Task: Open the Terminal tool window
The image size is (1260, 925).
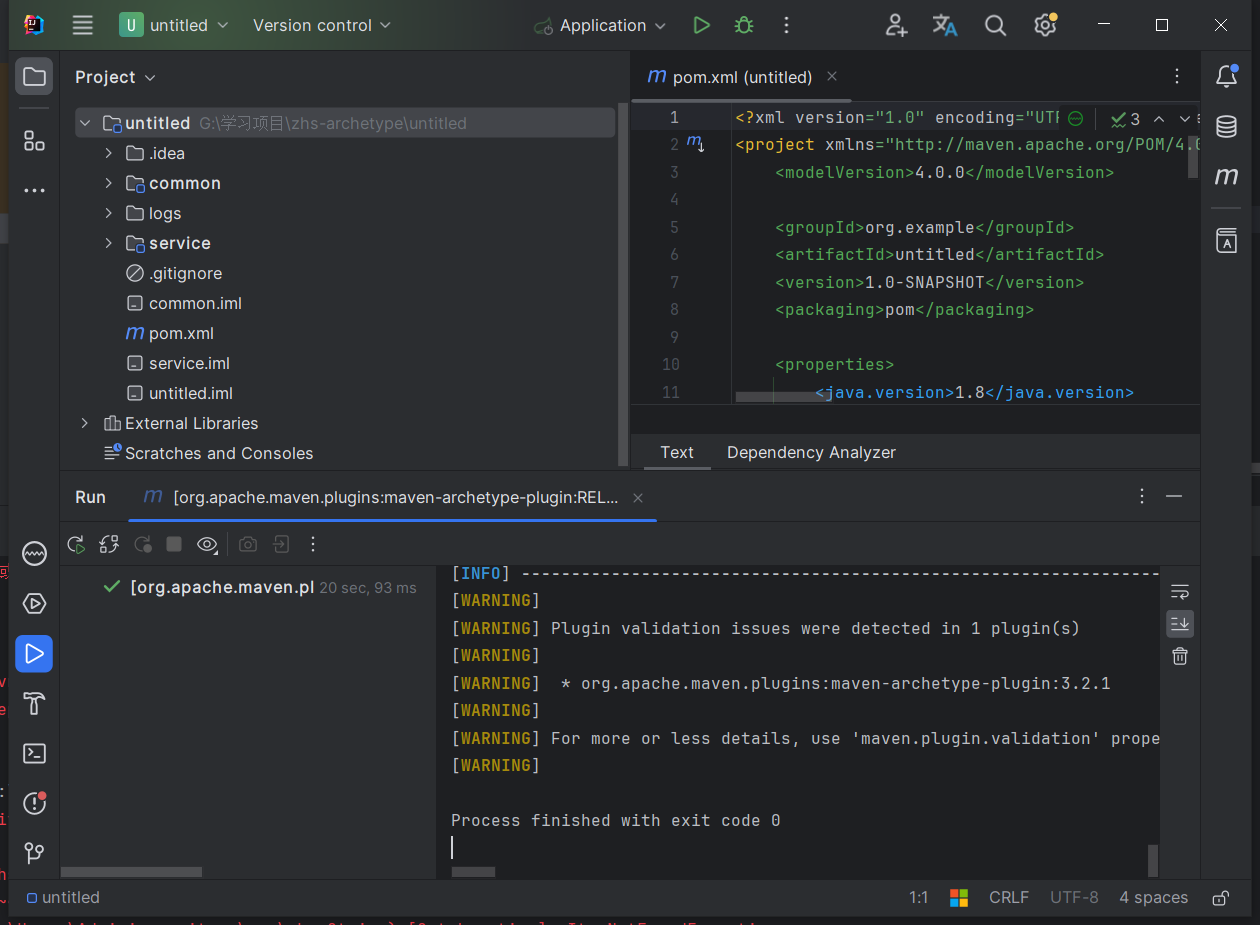Action: click(x=34, y=753)
